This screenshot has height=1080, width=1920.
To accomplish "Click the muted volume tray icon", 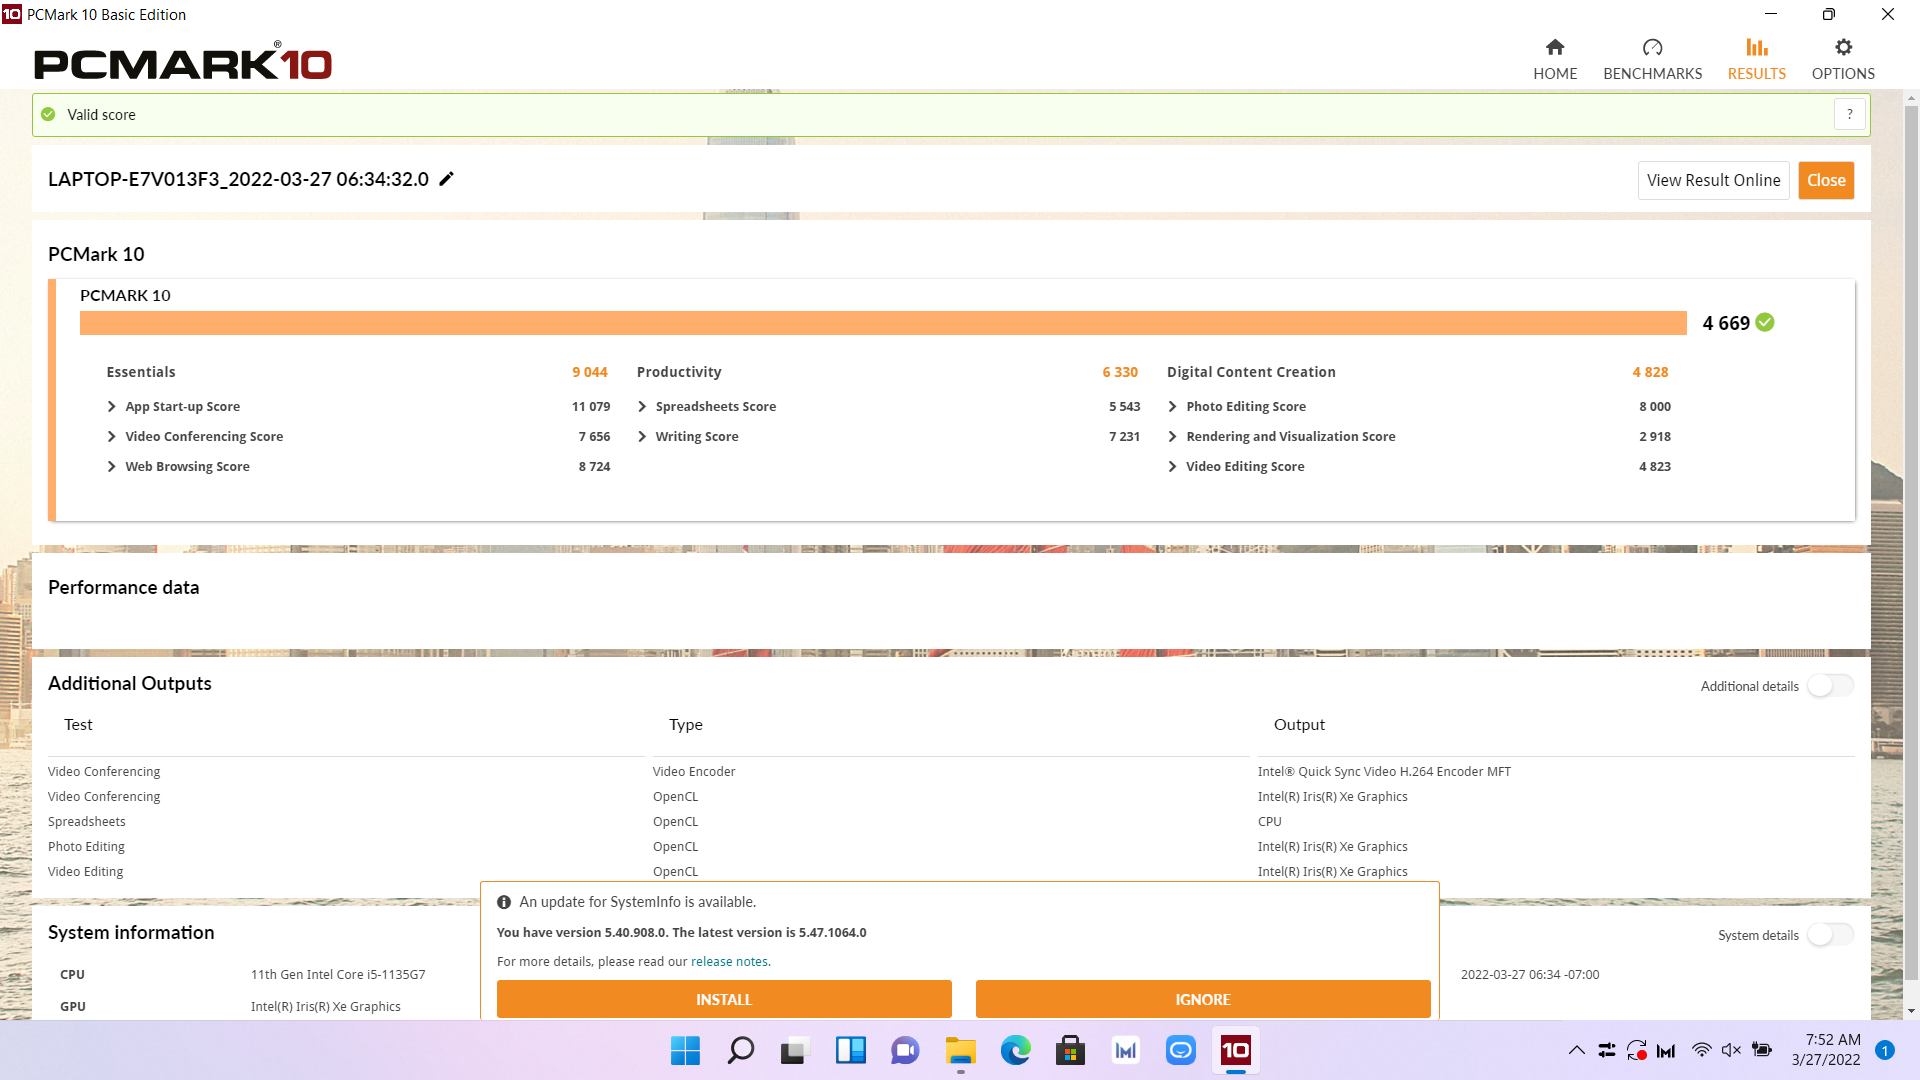I will (1731, 1050).
